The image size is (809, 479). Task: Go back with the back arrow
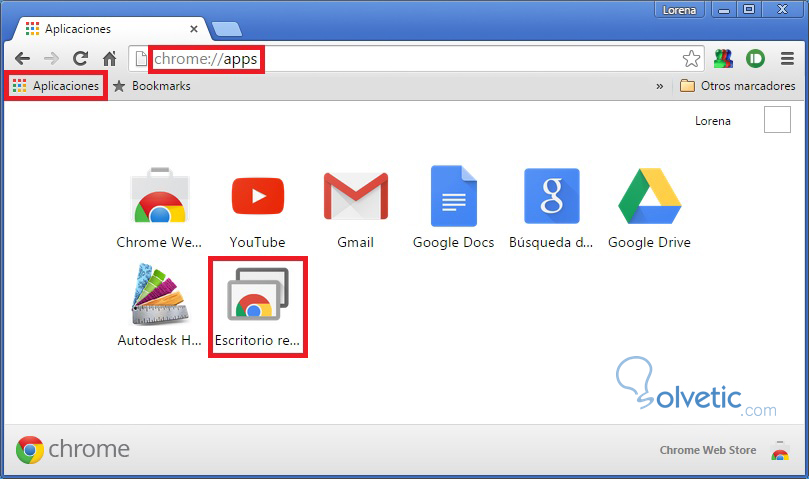22,58
